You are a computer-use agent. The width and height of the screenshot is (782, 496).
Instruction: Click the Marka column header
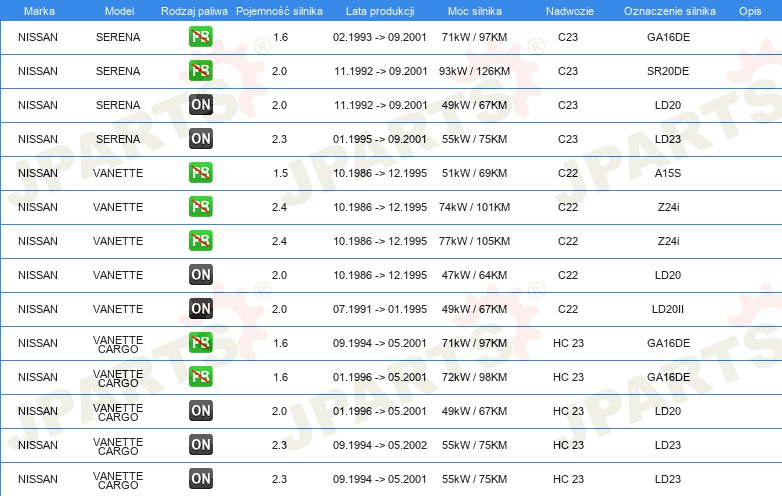point(39,11)
